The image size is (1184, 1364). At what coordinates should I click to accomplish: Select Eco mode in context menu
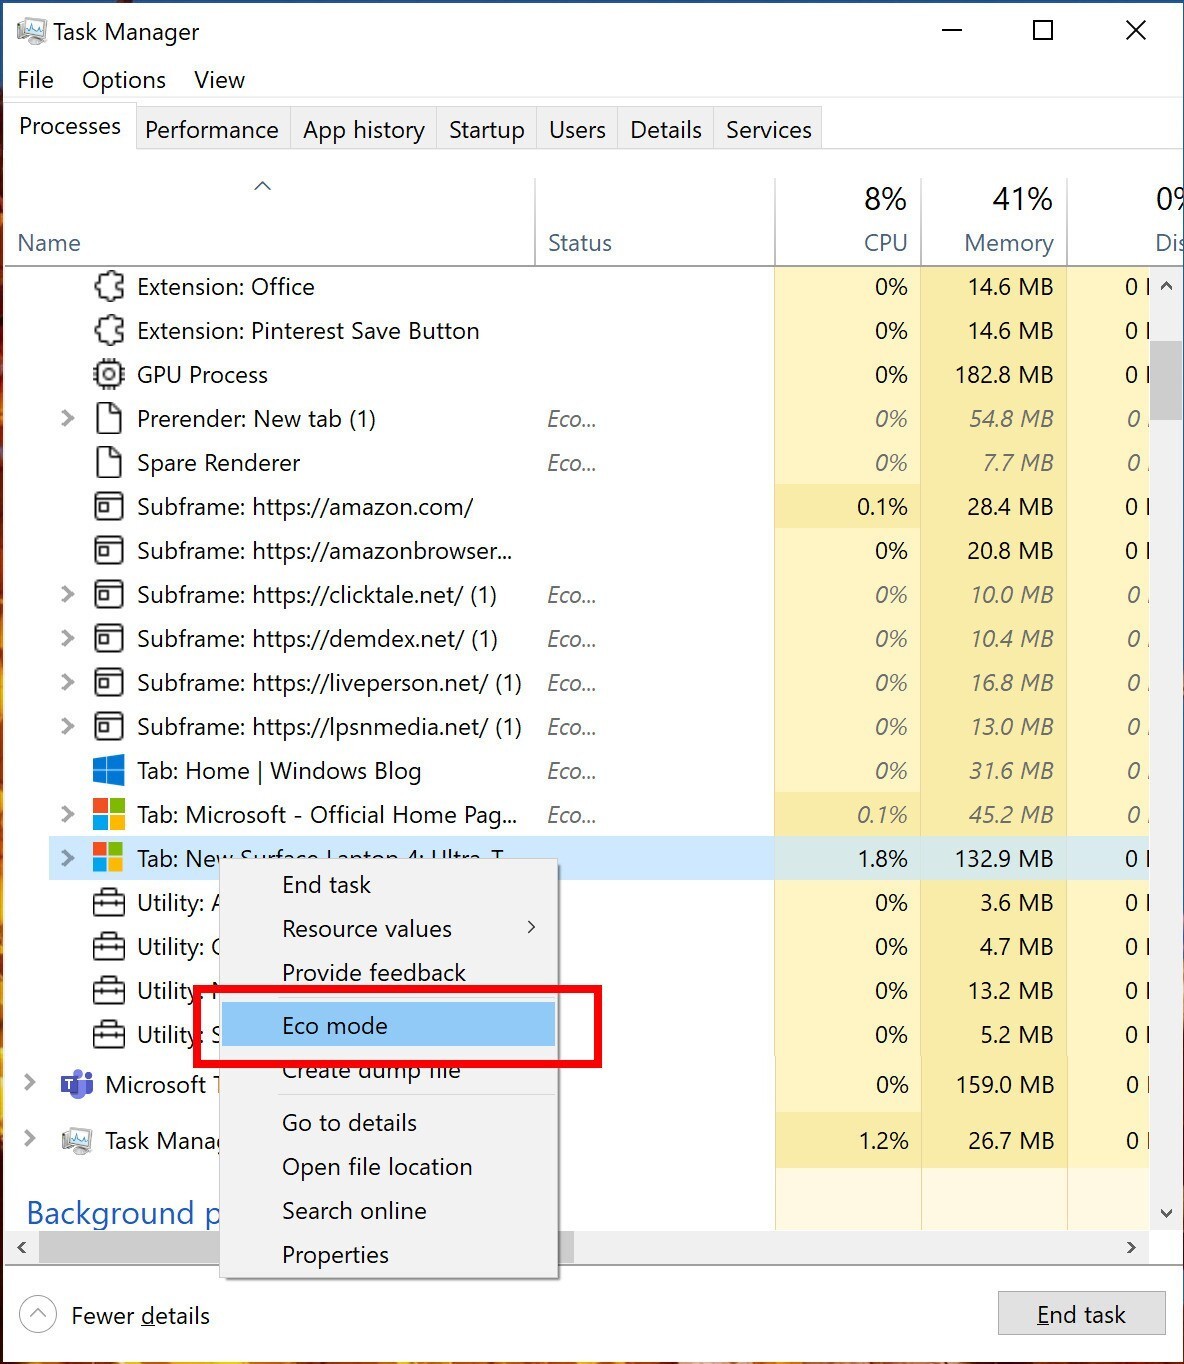click(x=388, y=1025)
